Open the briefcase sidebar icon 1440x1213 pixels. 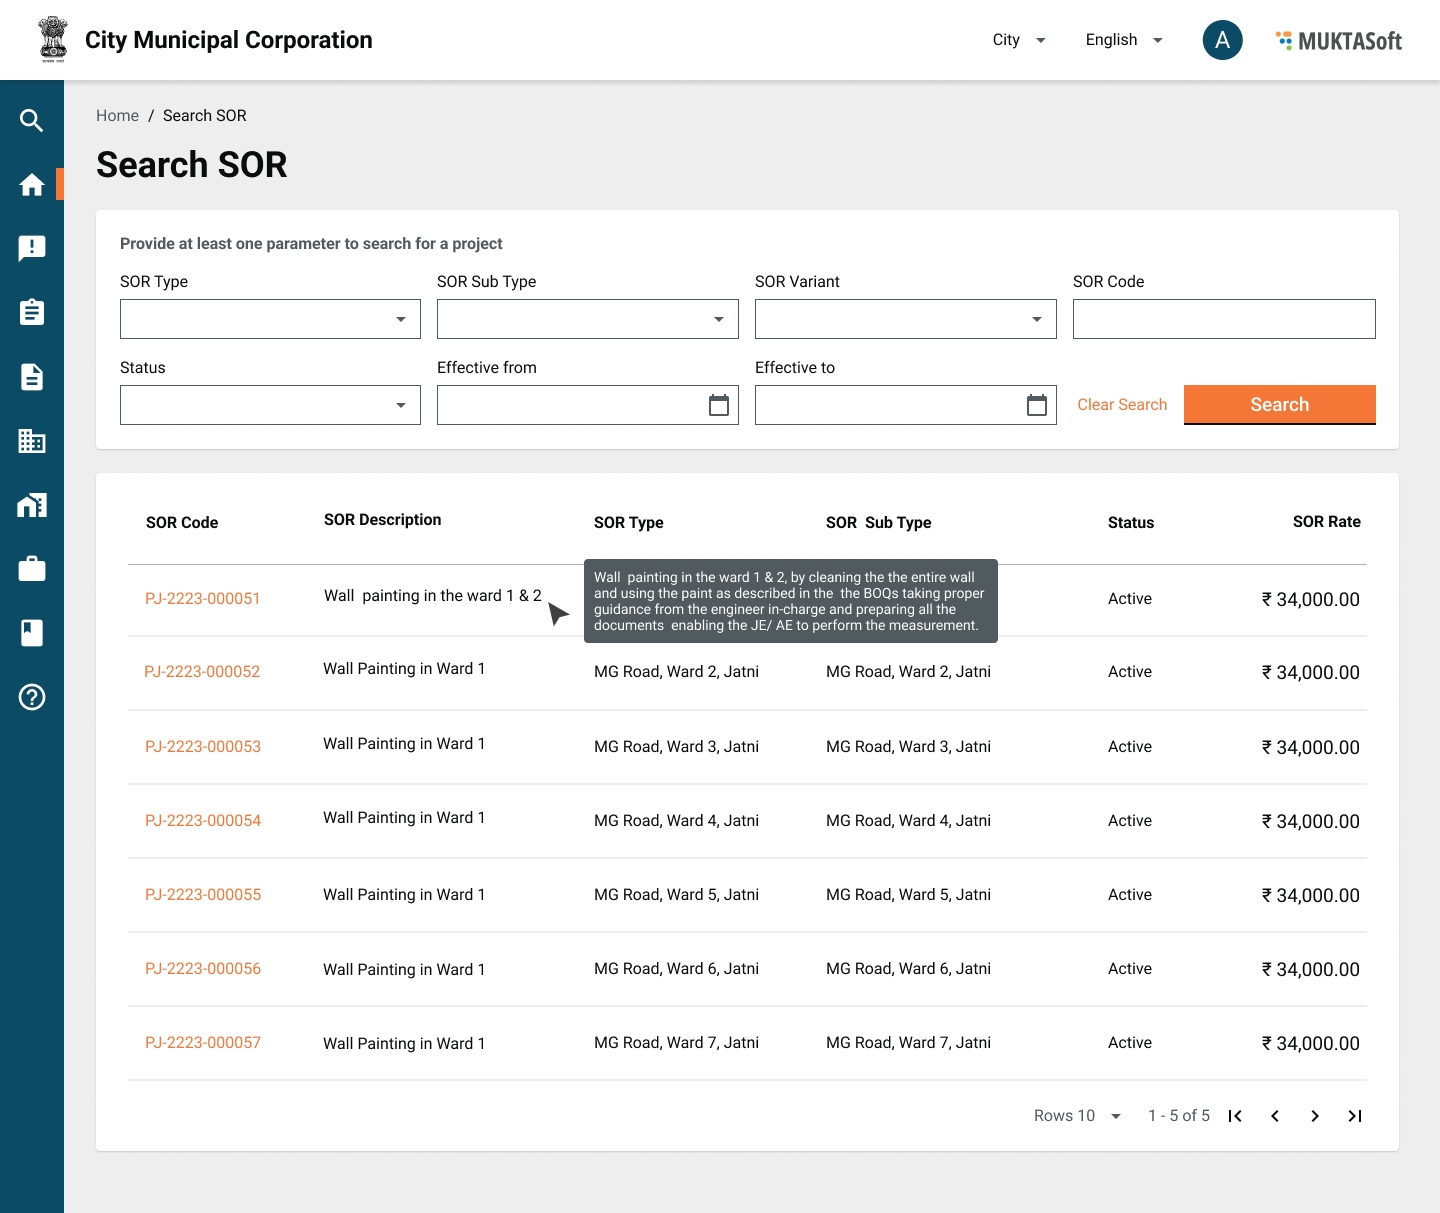(x=32, y=569)
